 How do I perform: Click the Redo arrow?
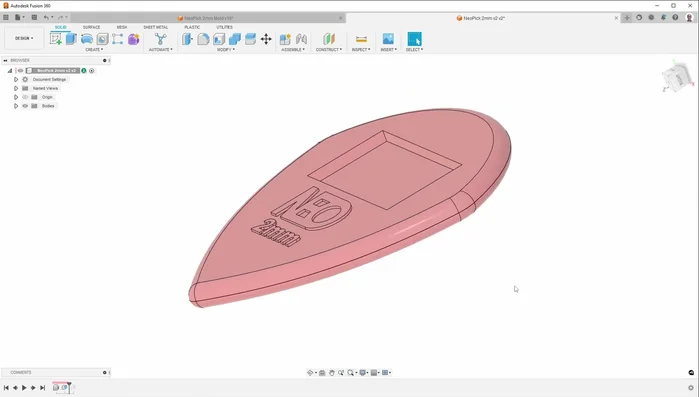coord(60,17)
